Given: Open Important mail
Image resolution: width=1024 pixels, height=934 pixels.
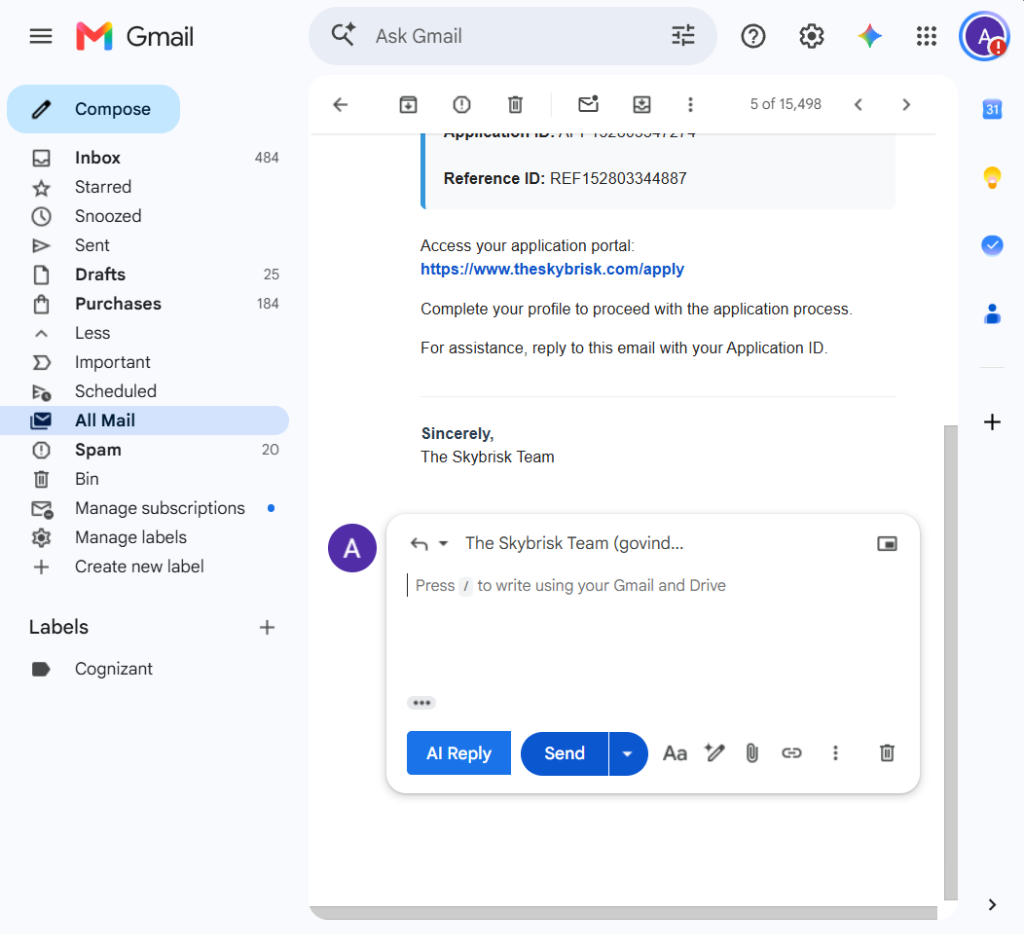Looking at the screenshot, I should pos(144,362).
